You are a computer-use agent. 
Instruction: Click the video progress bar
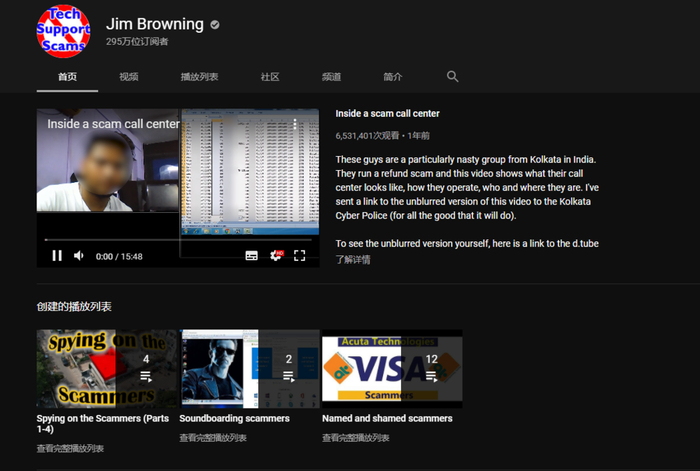pyautogui.click(x=178, y=240)
